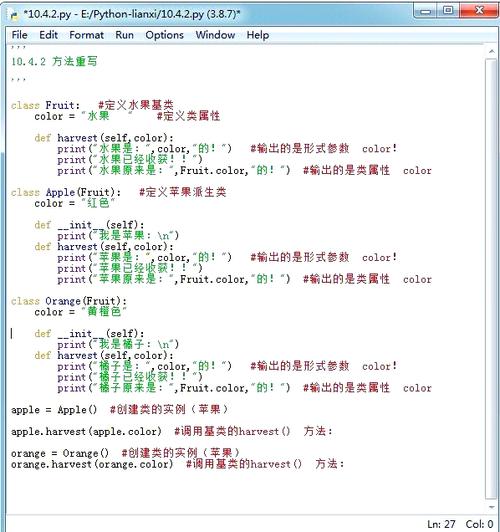Click the 'Ln: 27' status bar indicator

pyautogui.click(x=441, y=524)
